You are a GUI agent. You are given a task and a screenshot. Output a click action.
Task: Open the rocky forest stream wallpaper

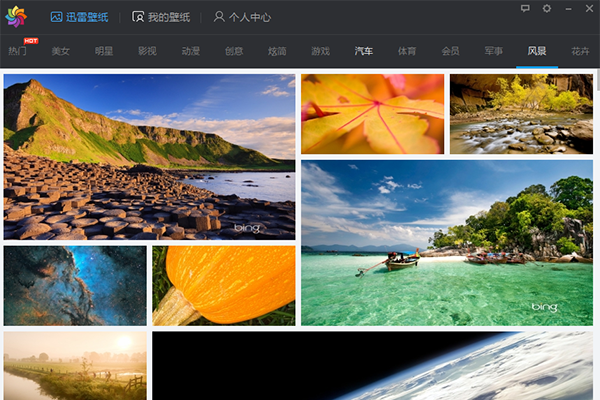click(521, 113)
